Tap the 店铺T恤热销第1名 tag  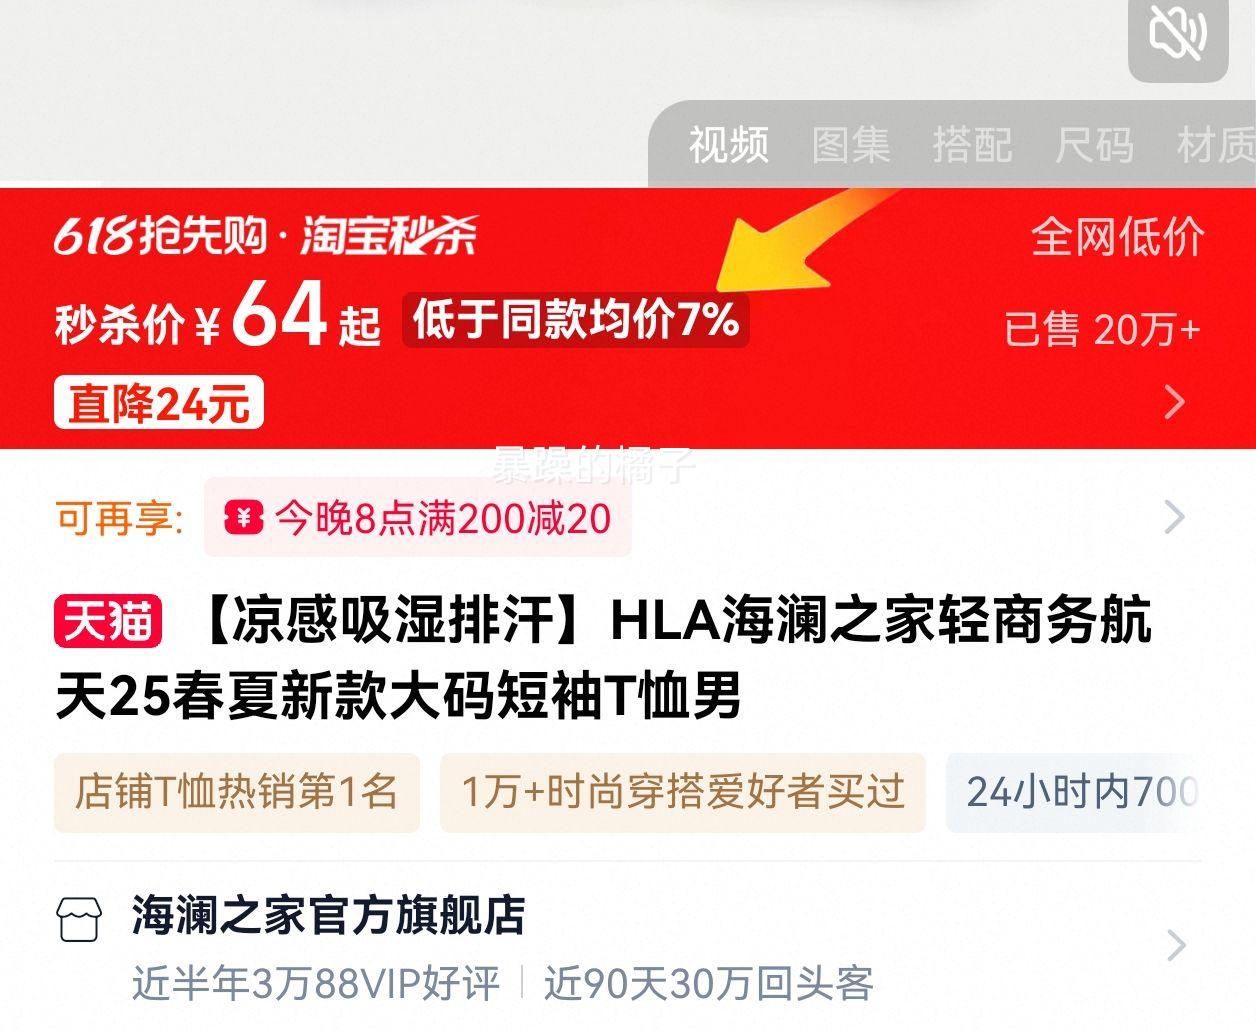pyautogui.click(x=237, y=792)
